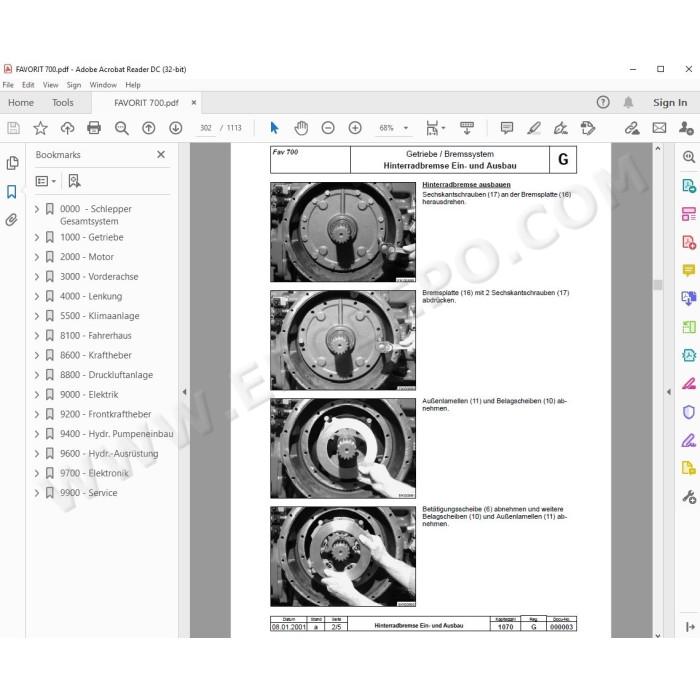Share with others via person icon
The width and height of the screenshot is (700, 700).
(x=686, y=128)
